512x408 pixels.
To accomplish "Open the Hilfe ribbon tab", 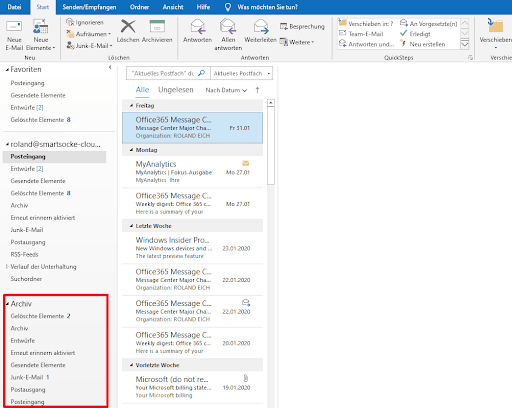I will coord(203,7).
